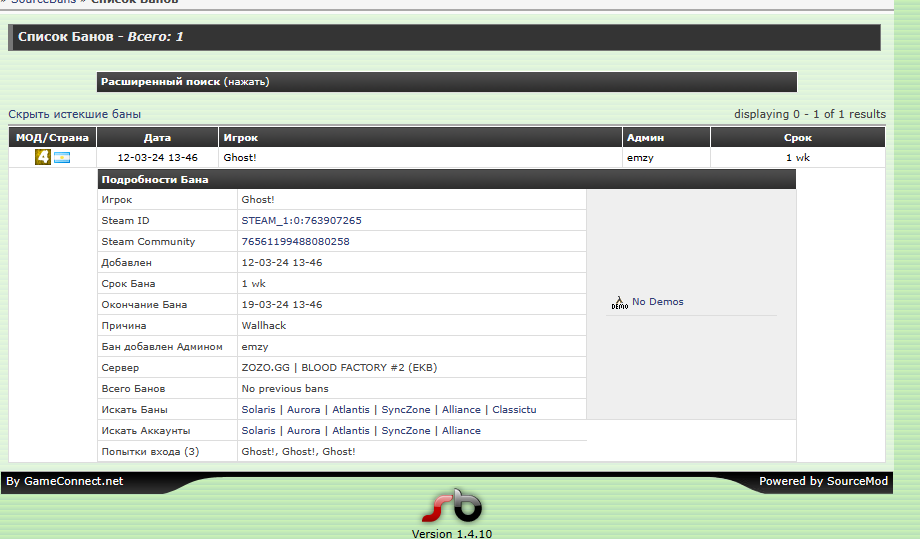The height and width of the screenshot is (539, 920).
Task: Click the Argentina country flag icon
Action: pos(62,158)
